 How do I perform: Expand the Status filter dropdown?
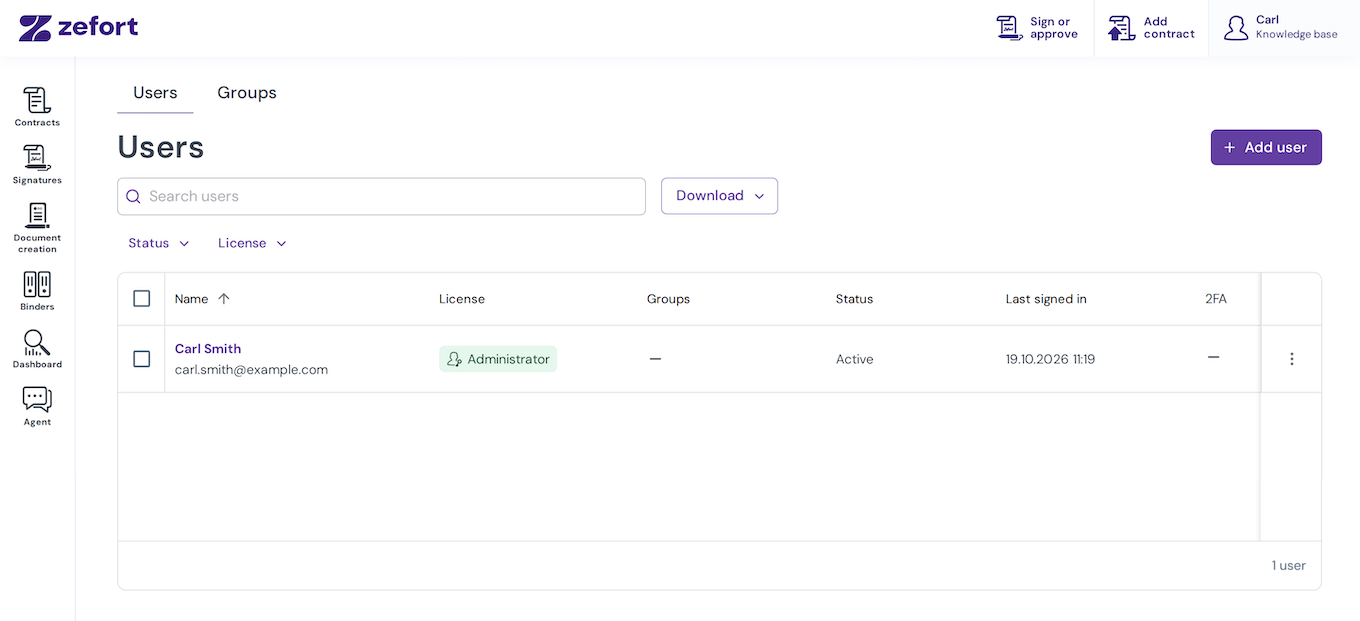[x=159, y=243]
